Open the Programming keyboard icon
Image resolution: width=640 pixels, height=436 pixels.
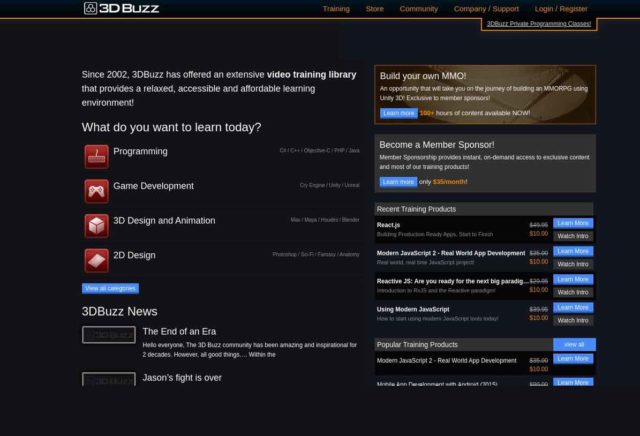(x=96, y=157)
